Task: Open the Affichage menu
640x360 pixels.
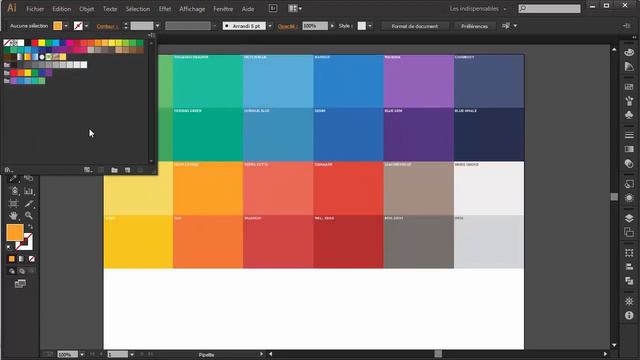Action: pos(192,9)
